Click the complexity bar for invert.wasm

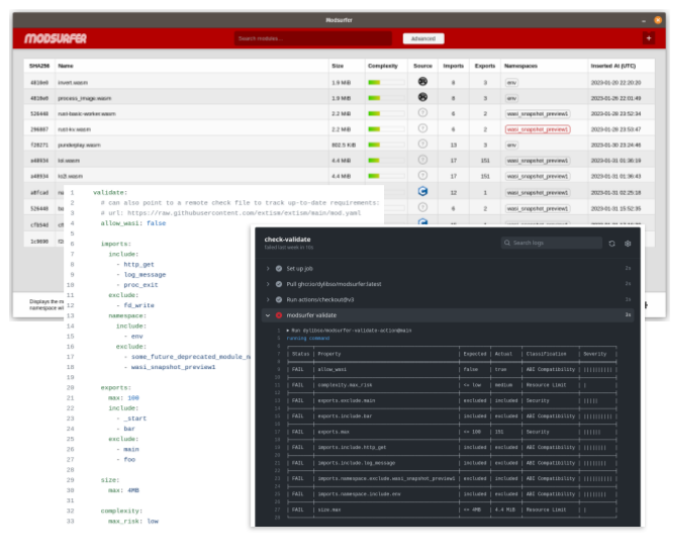pyautogui.click(x=386, y=82)
